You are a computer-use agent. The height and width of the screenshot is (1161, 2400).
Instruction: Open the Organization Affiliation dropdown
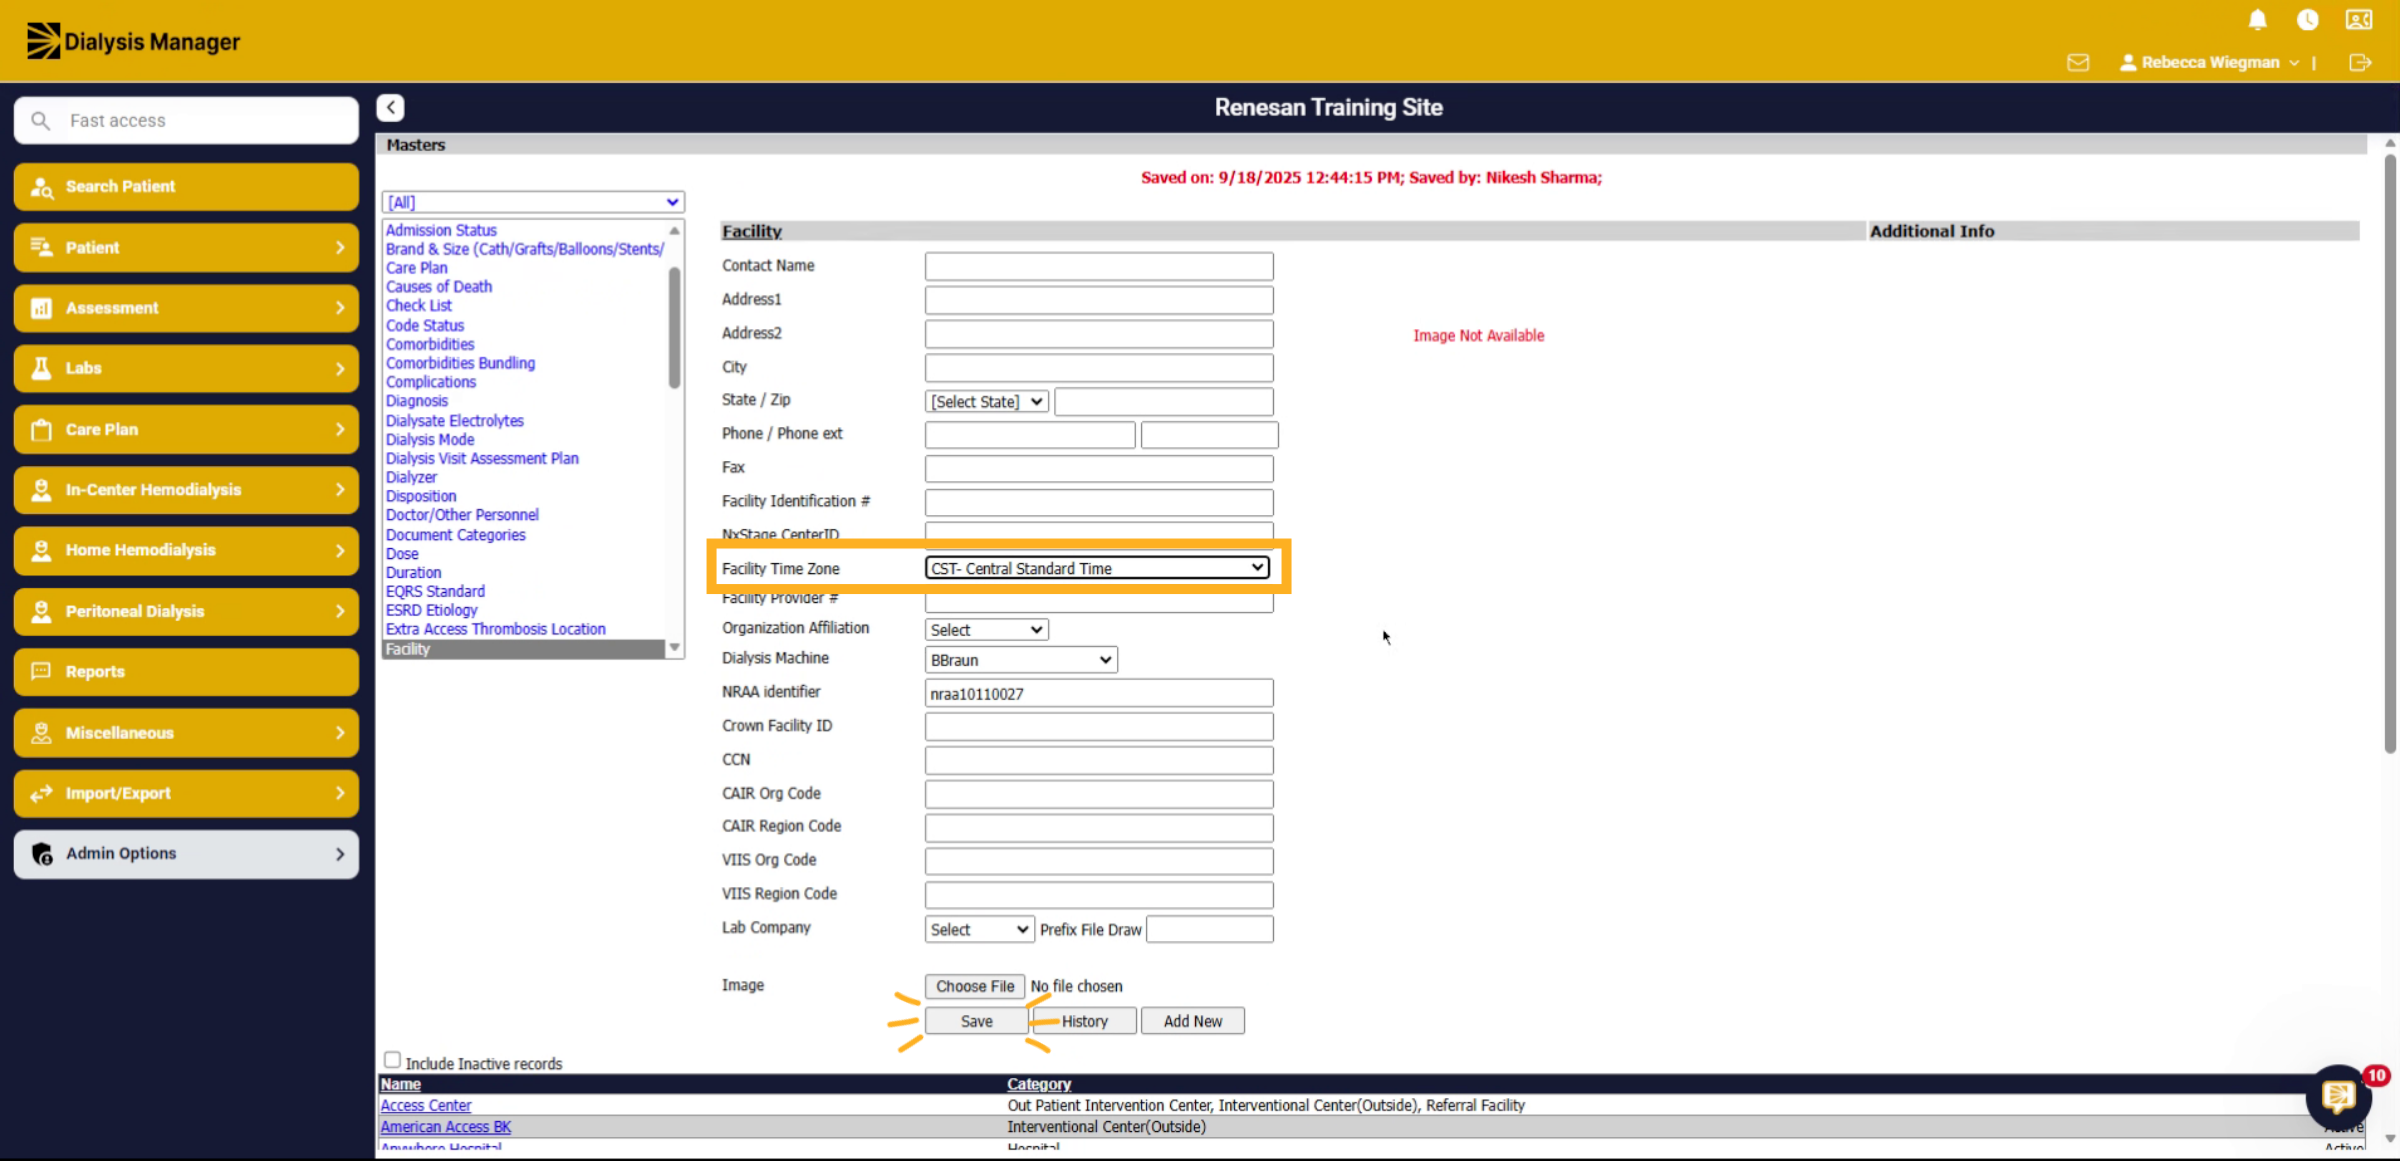point(986,630)
